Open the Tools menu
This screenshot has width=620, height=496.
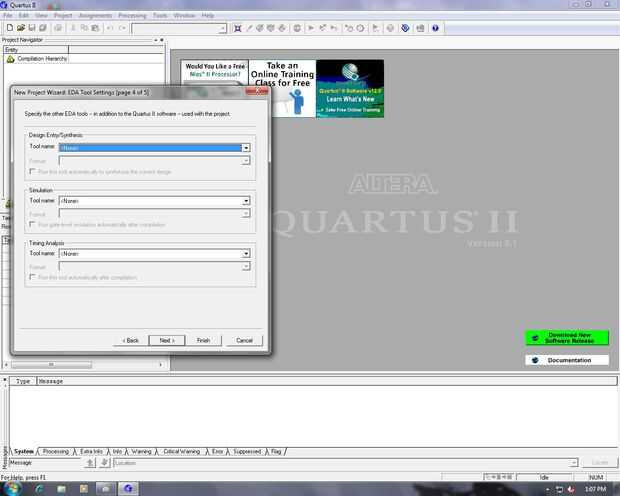pyautogui.click(x=160, y=15)
